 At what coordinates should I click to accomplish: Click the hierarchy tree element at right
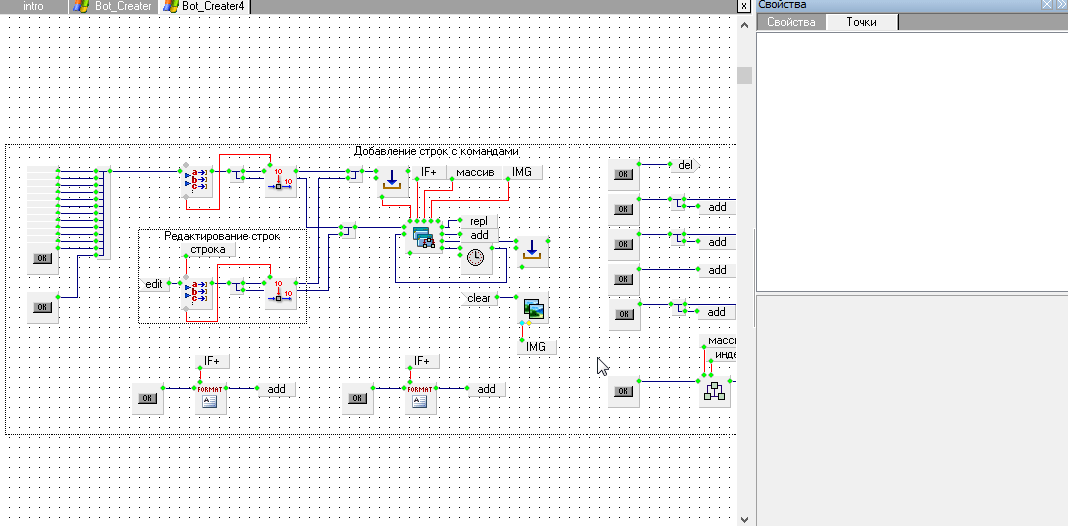click(714, 391)
